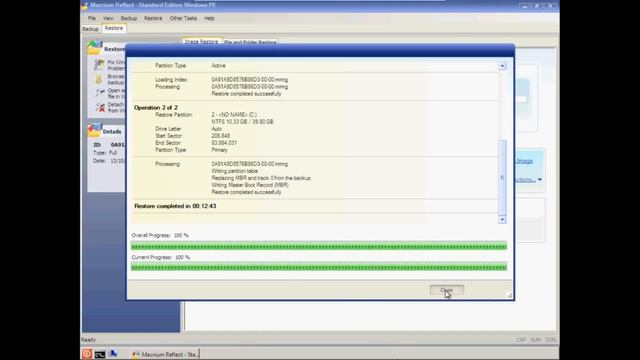Click 'Restore completed in 00:12:43' text
Image resolution: width=640 pixels, height=360 pixels.
(x=175, y=206)
